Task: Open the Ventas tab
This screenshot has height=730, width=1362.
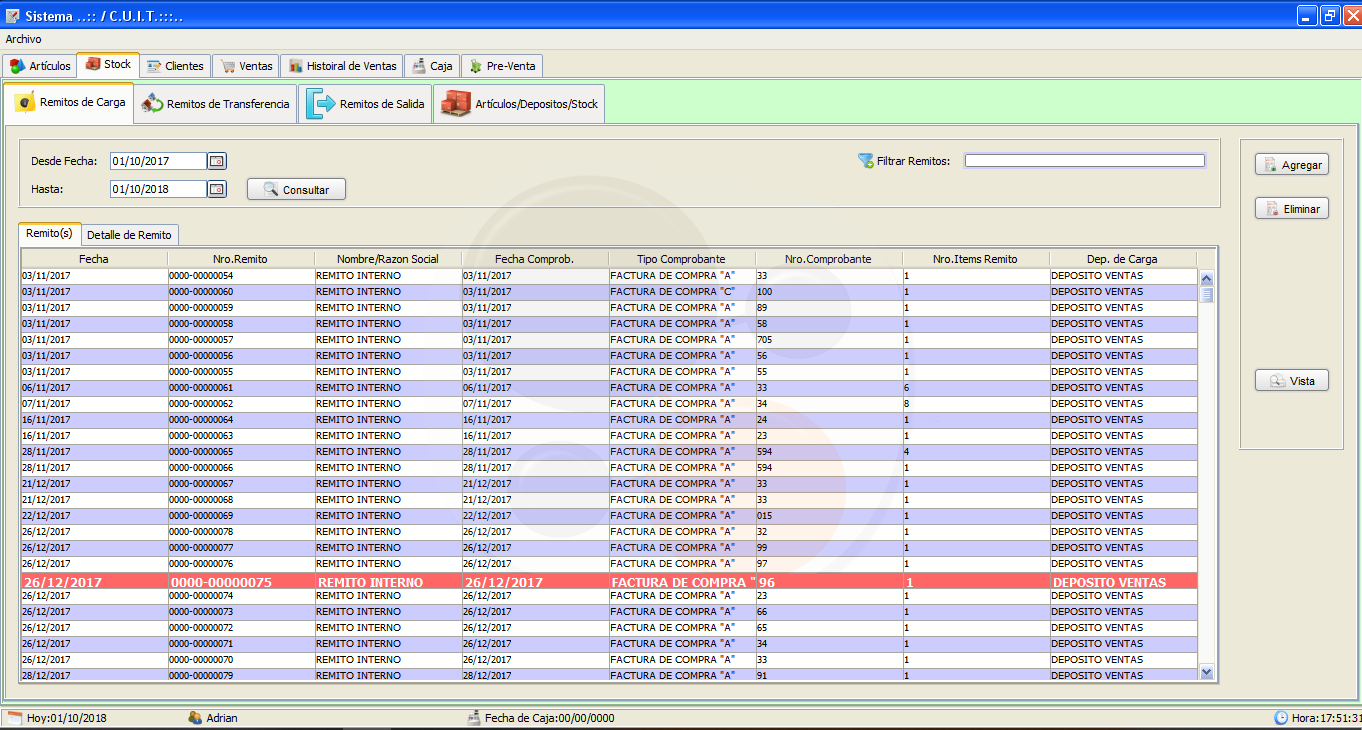Action: click(x=245, y=66)
